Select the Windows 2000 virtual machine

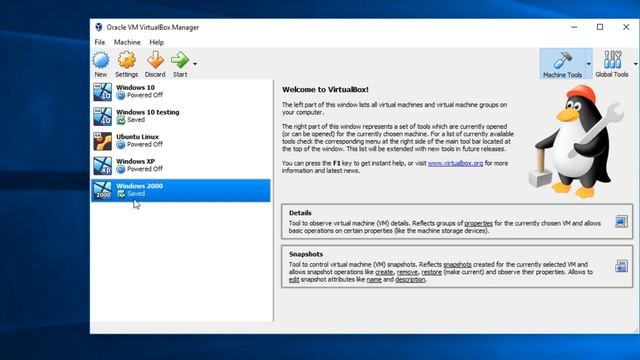[x=180, y=190]
